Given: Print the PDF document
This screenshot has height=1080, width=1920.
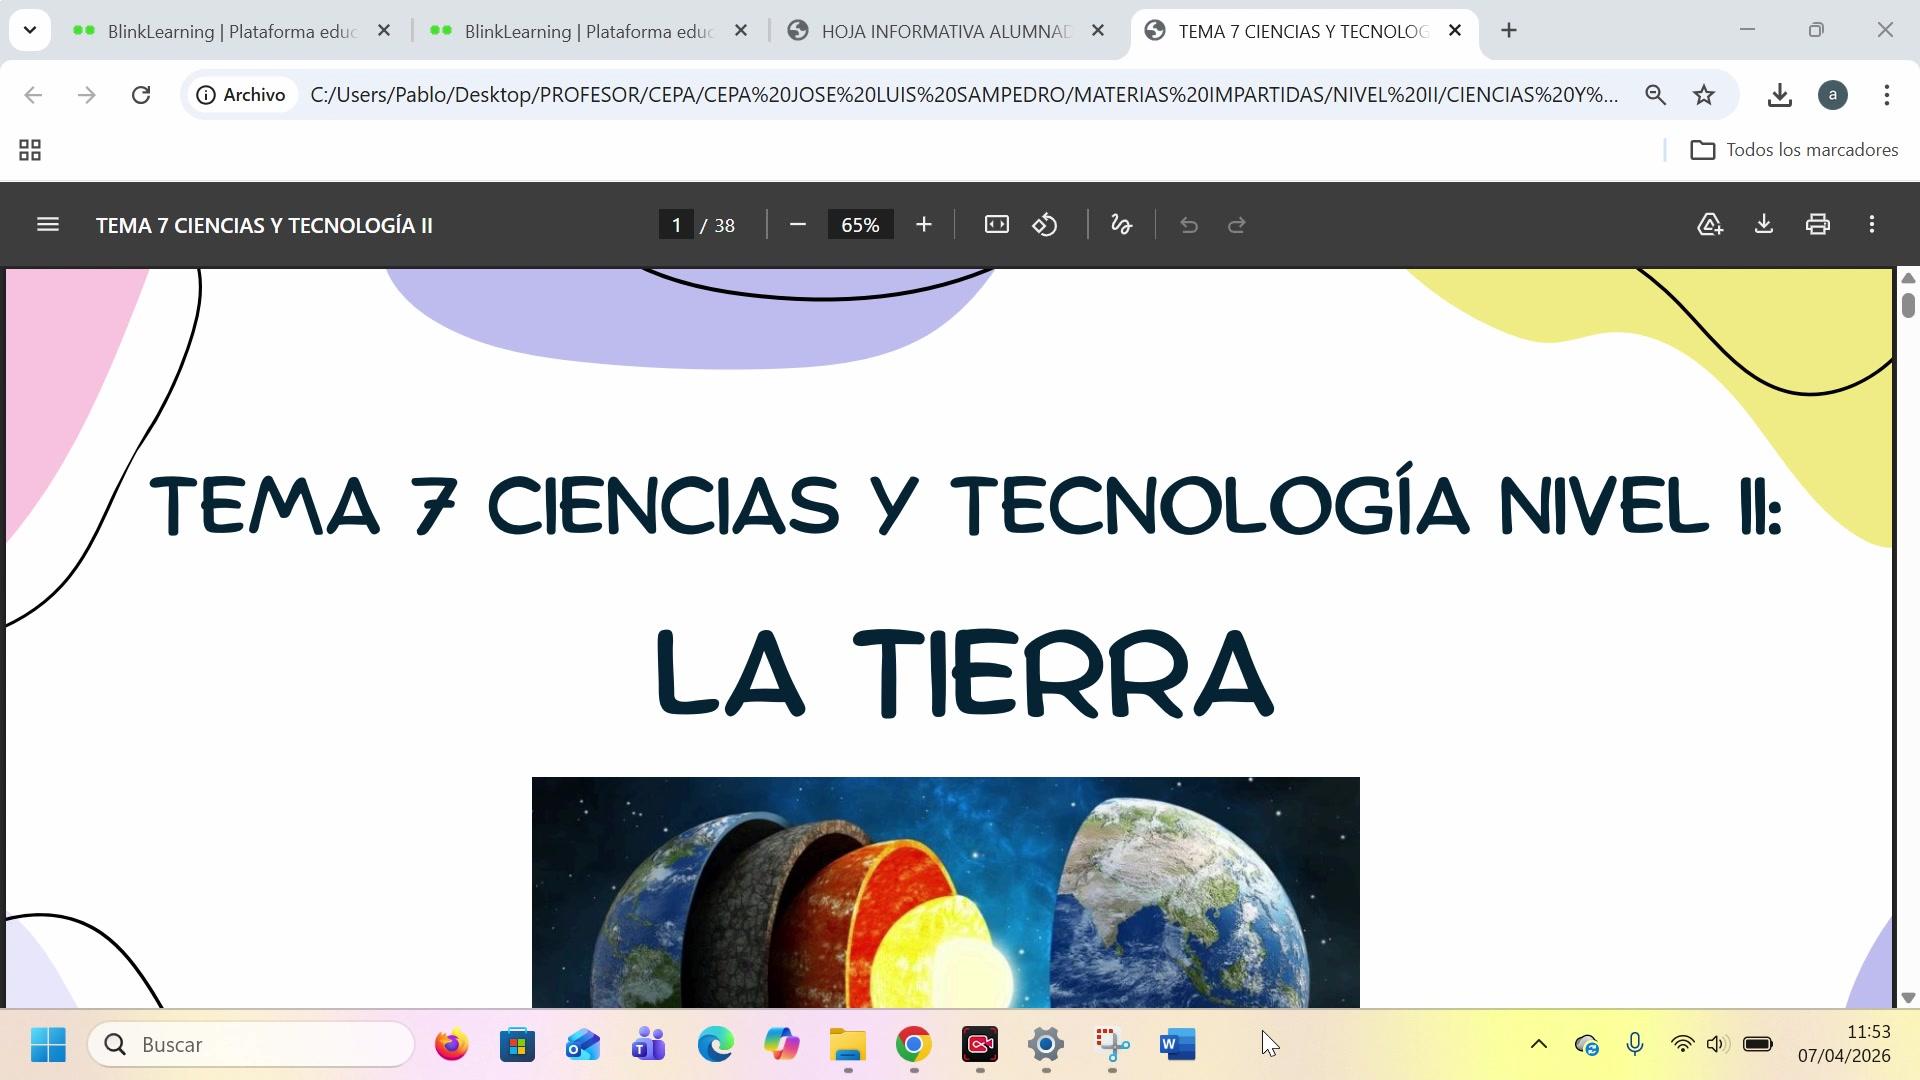Looking at the screenshot, I should (x=1817, y=225).
